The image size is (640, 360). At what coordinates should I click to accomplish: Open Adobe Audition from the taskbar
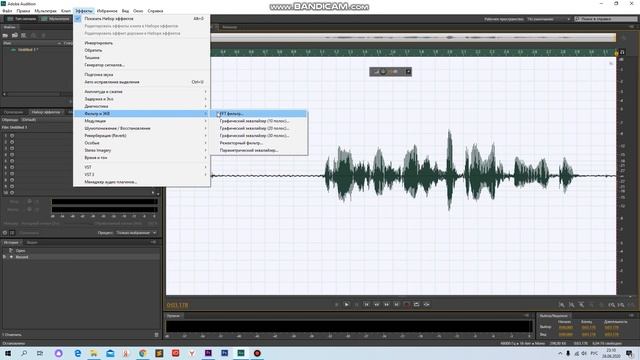point(241,353)
